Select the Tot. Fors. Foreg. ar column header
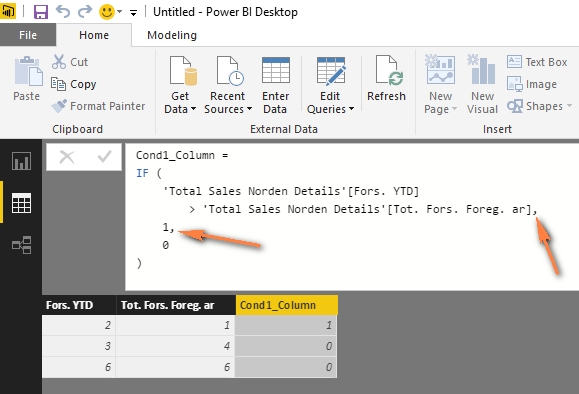Viewport: 579px width, 394px height. tap(176, 305)
